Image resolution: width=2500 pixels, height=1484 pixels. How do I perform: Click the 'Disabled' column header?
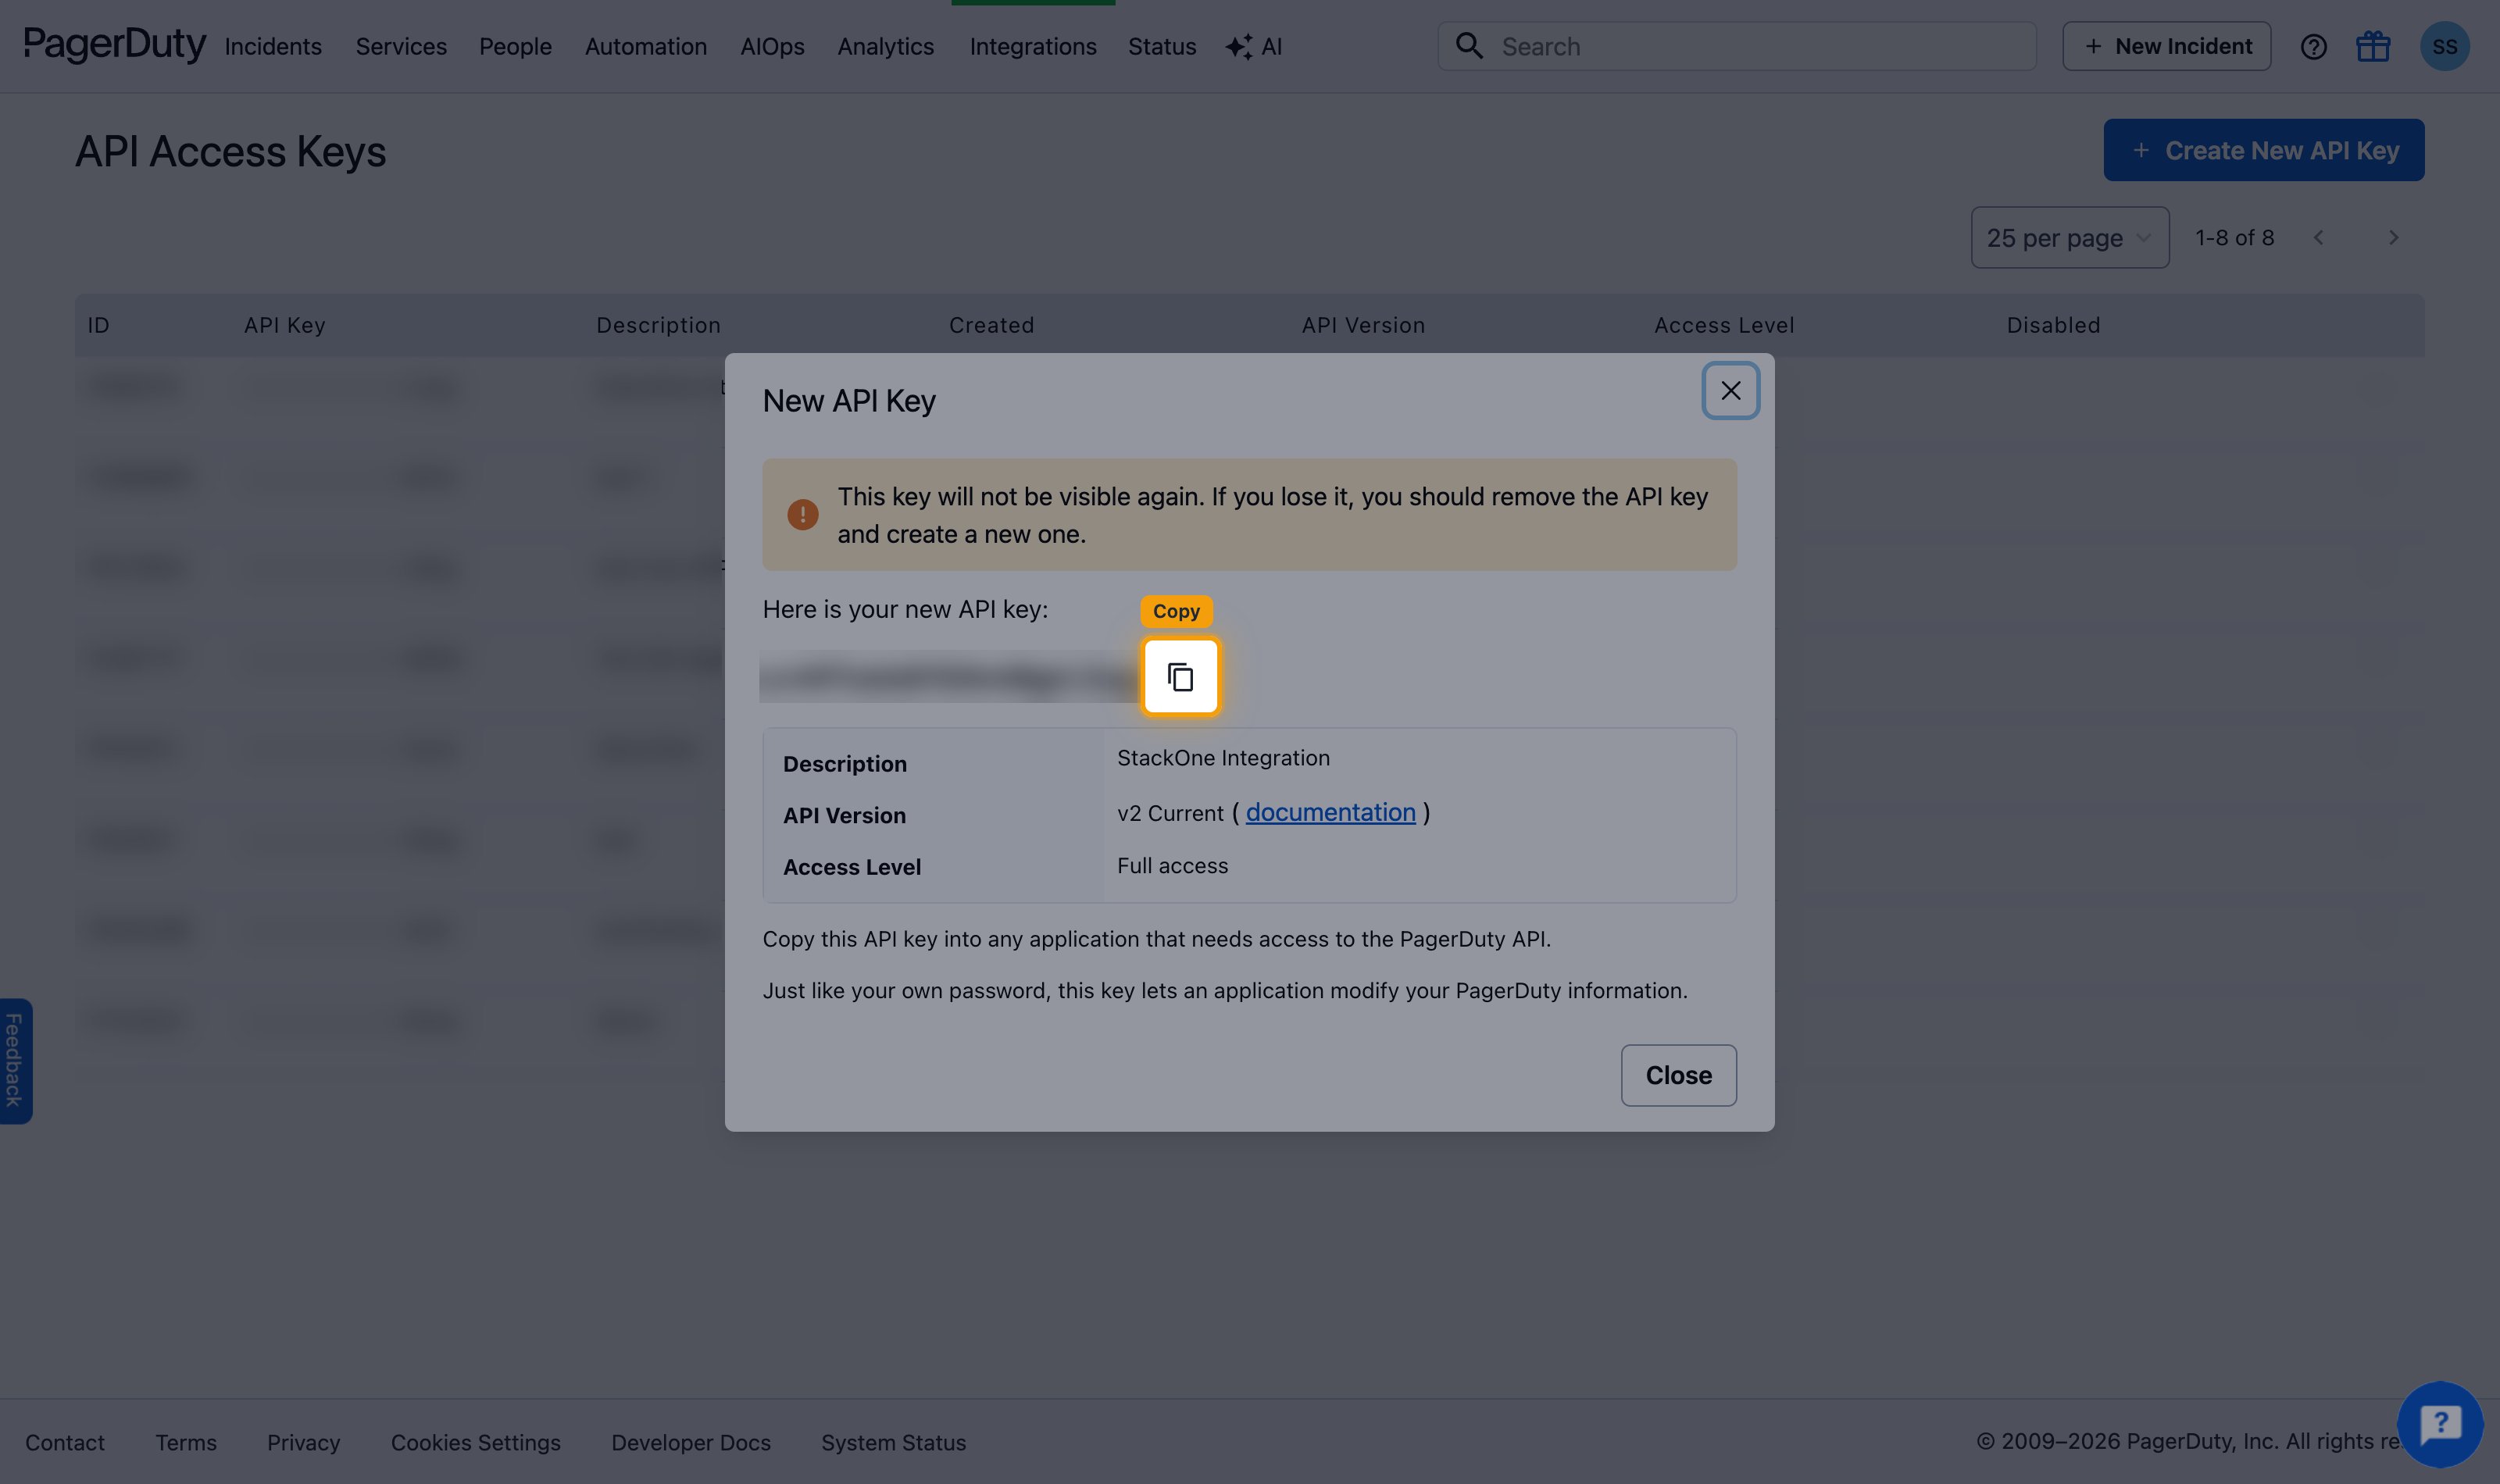pos(2053,325)
